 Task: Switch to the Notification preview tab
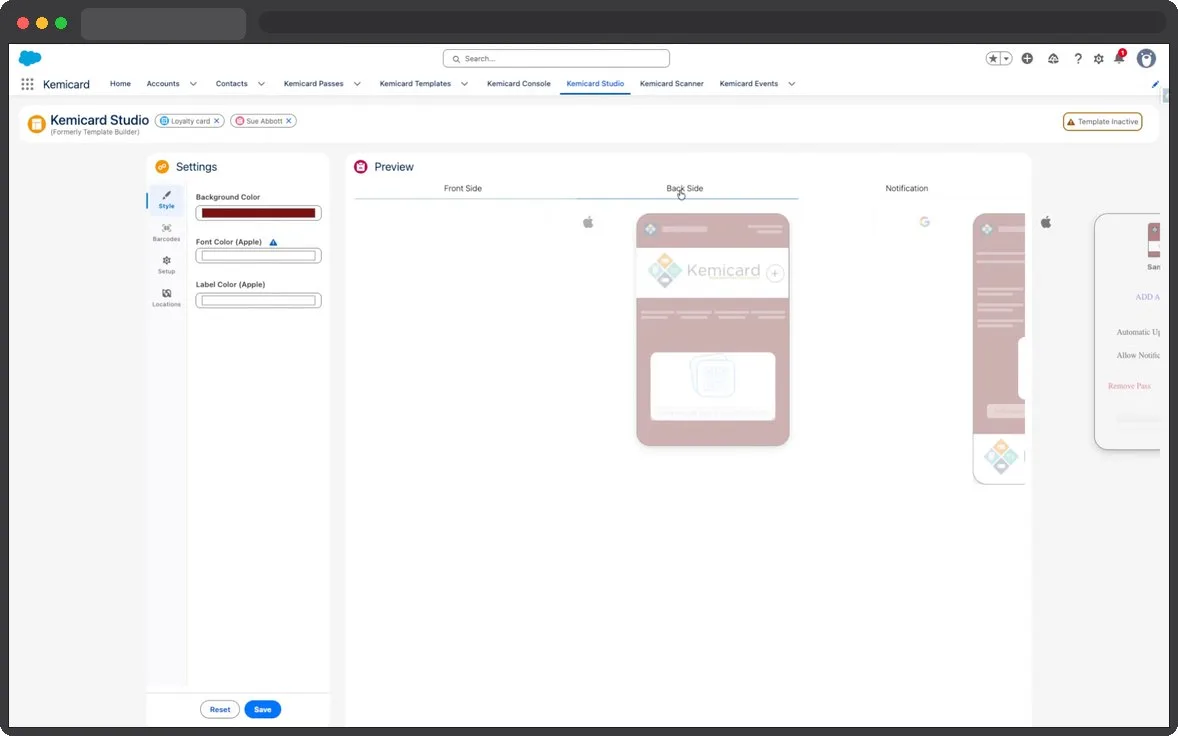(x=907, y=189)
